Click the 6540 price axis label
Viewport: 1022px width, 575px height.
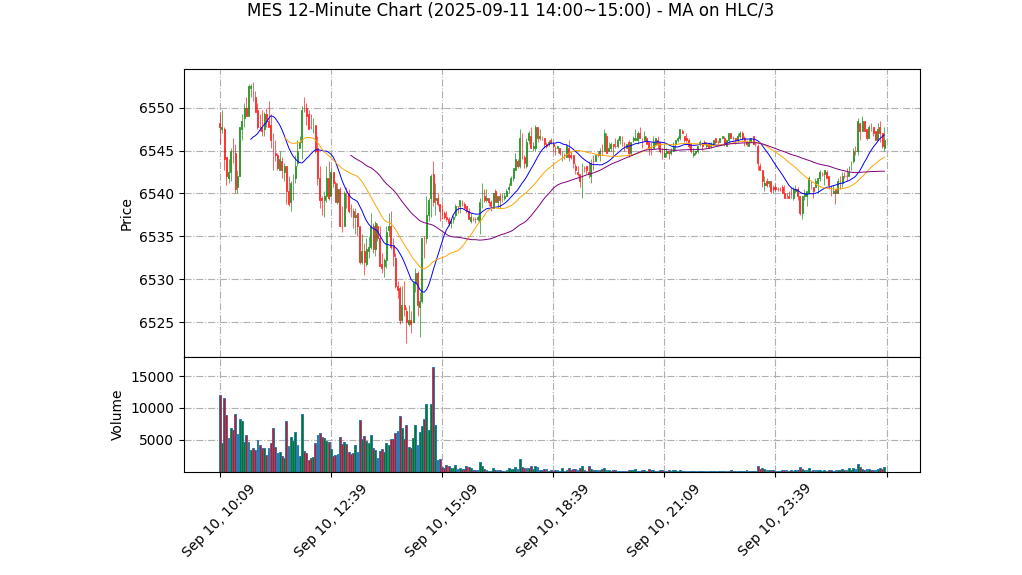click(156, 194)
